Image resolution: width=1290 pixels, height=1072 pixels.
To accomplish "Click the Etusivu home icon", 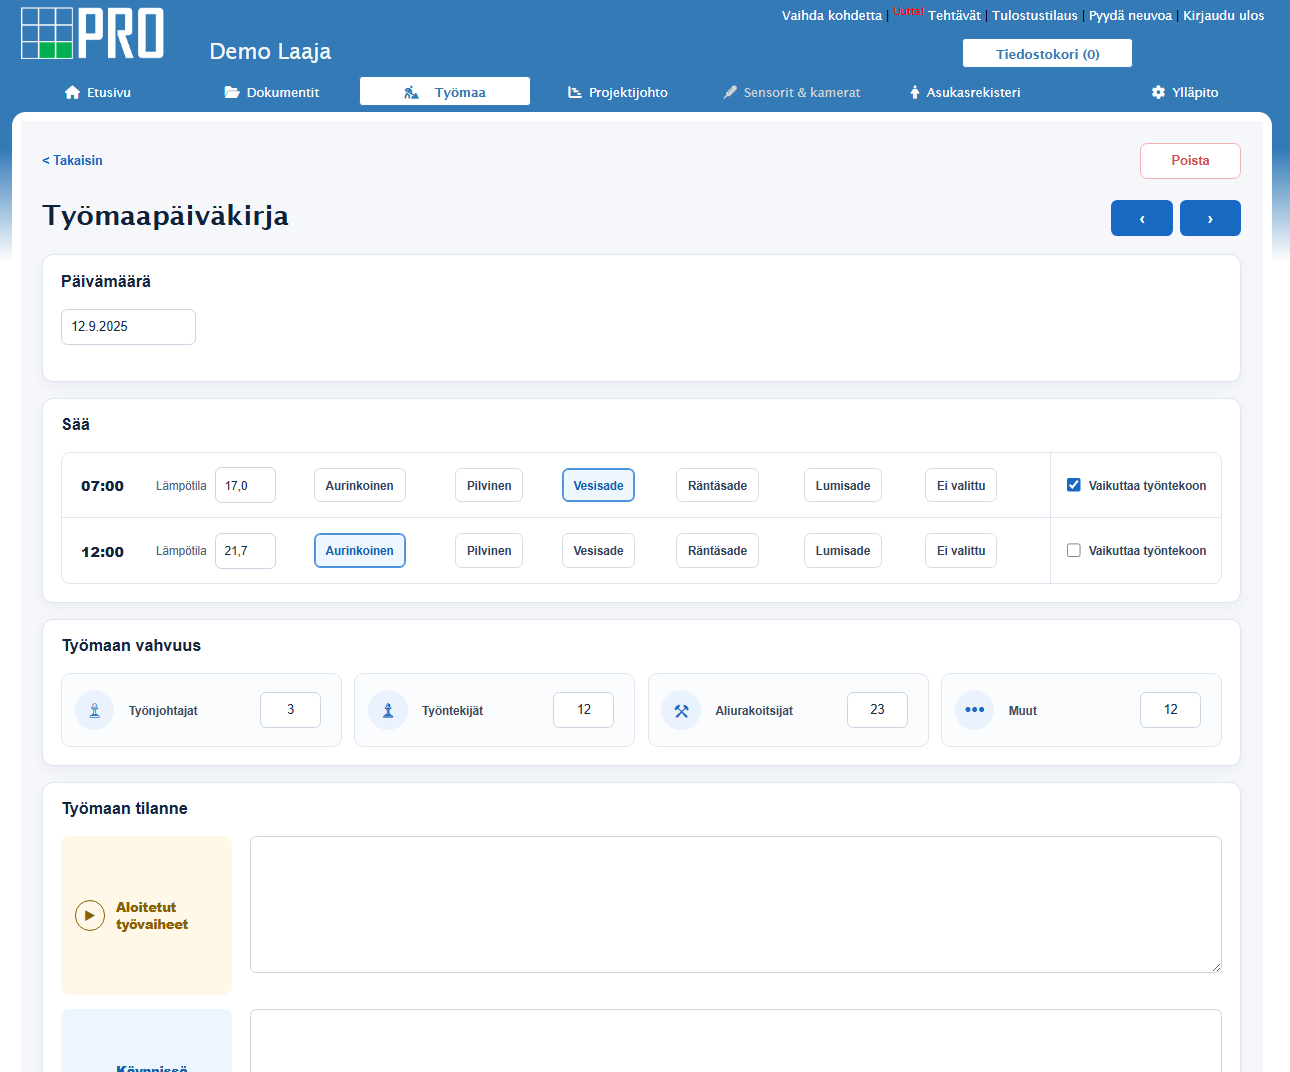I will [x=72, y=92].
